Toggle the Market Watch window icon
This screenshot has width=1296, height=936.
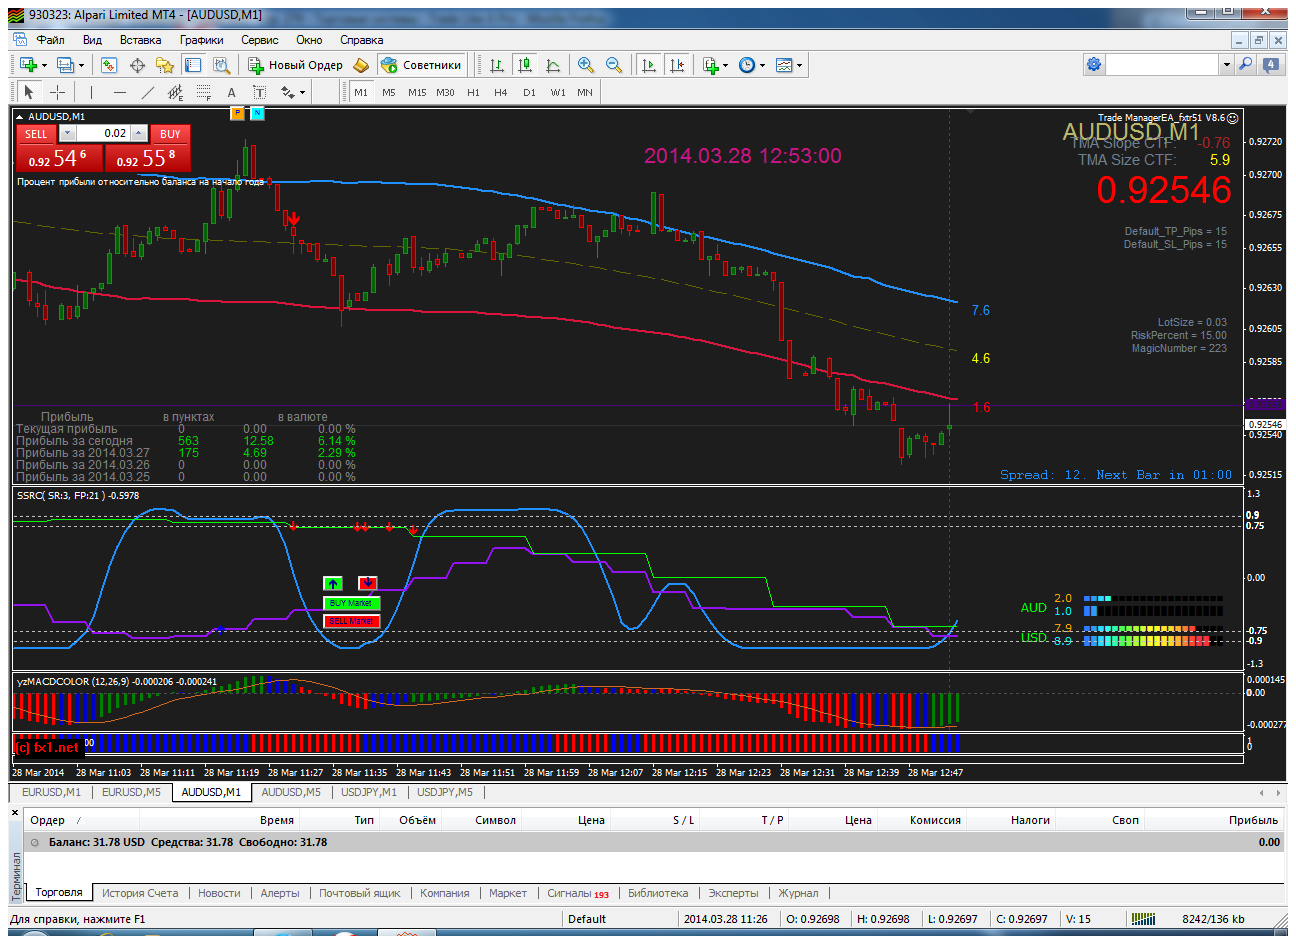(109, 65)
